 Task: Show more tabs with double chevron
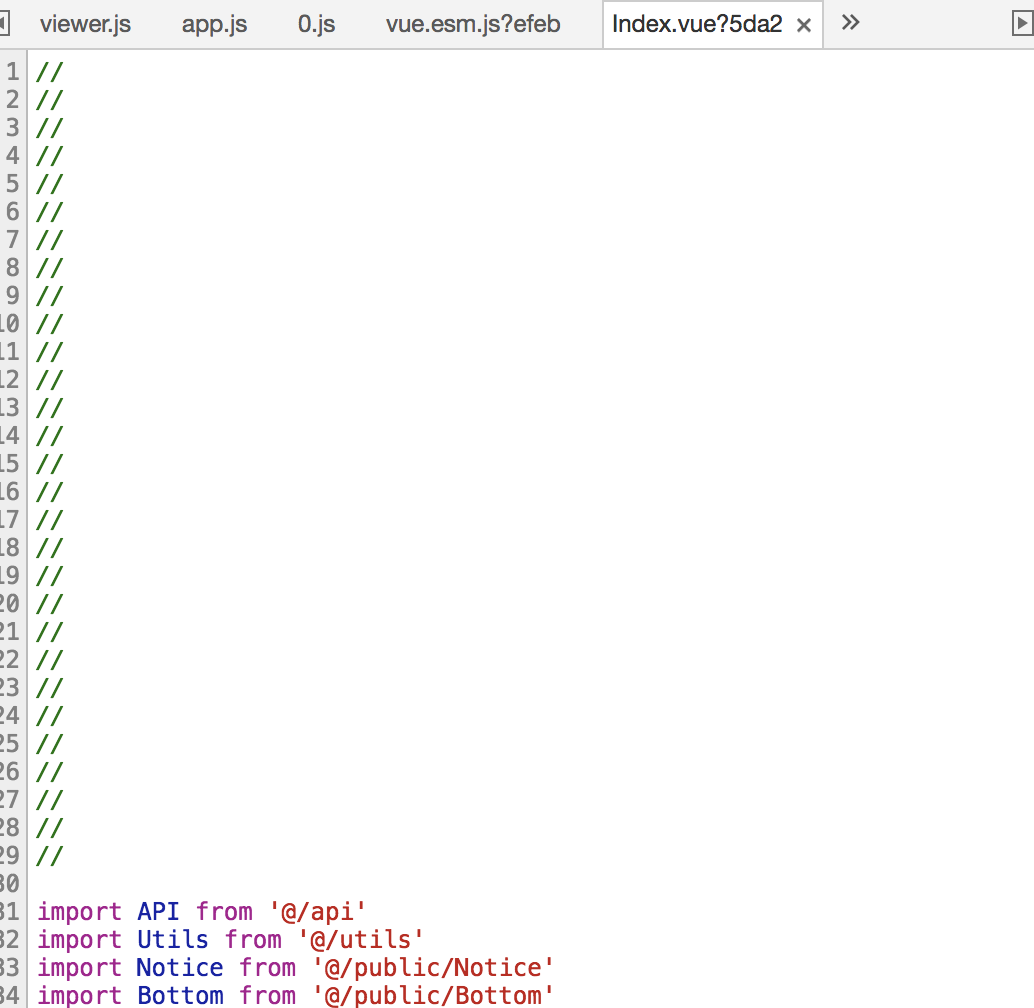[x=851, y=23]
